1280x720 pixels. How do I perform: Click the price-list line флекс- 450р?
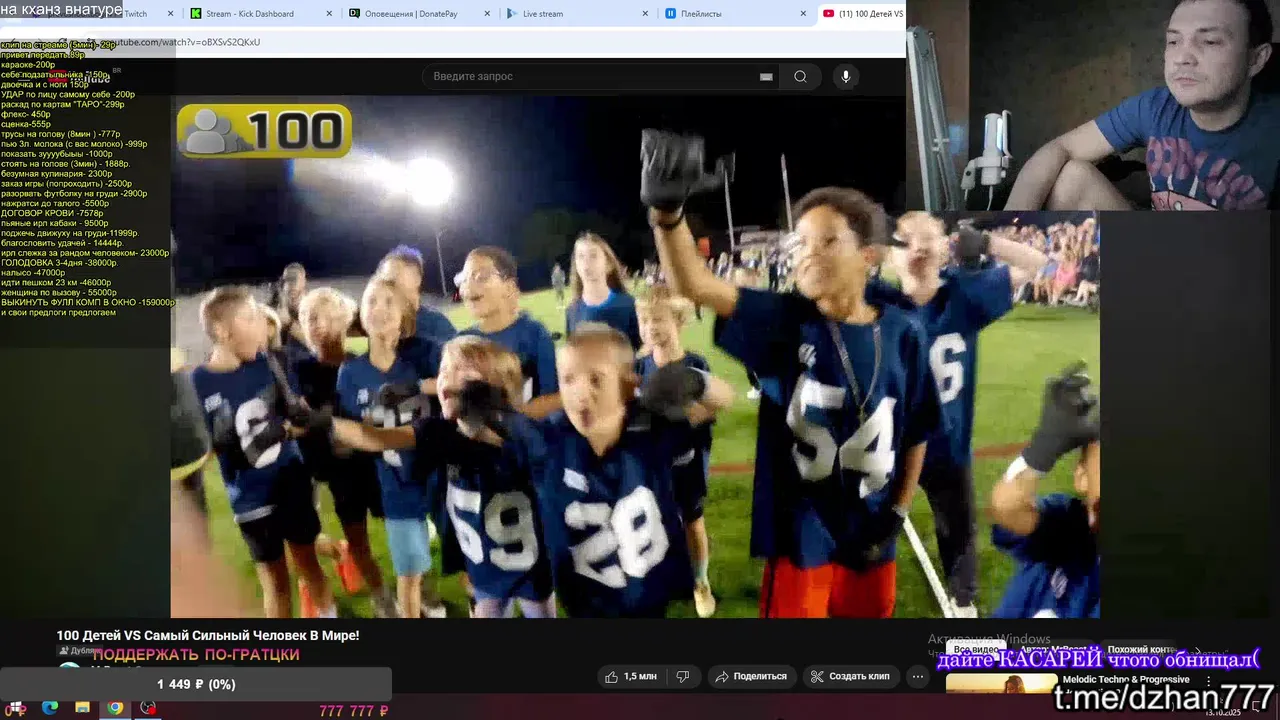pos(26,114)
